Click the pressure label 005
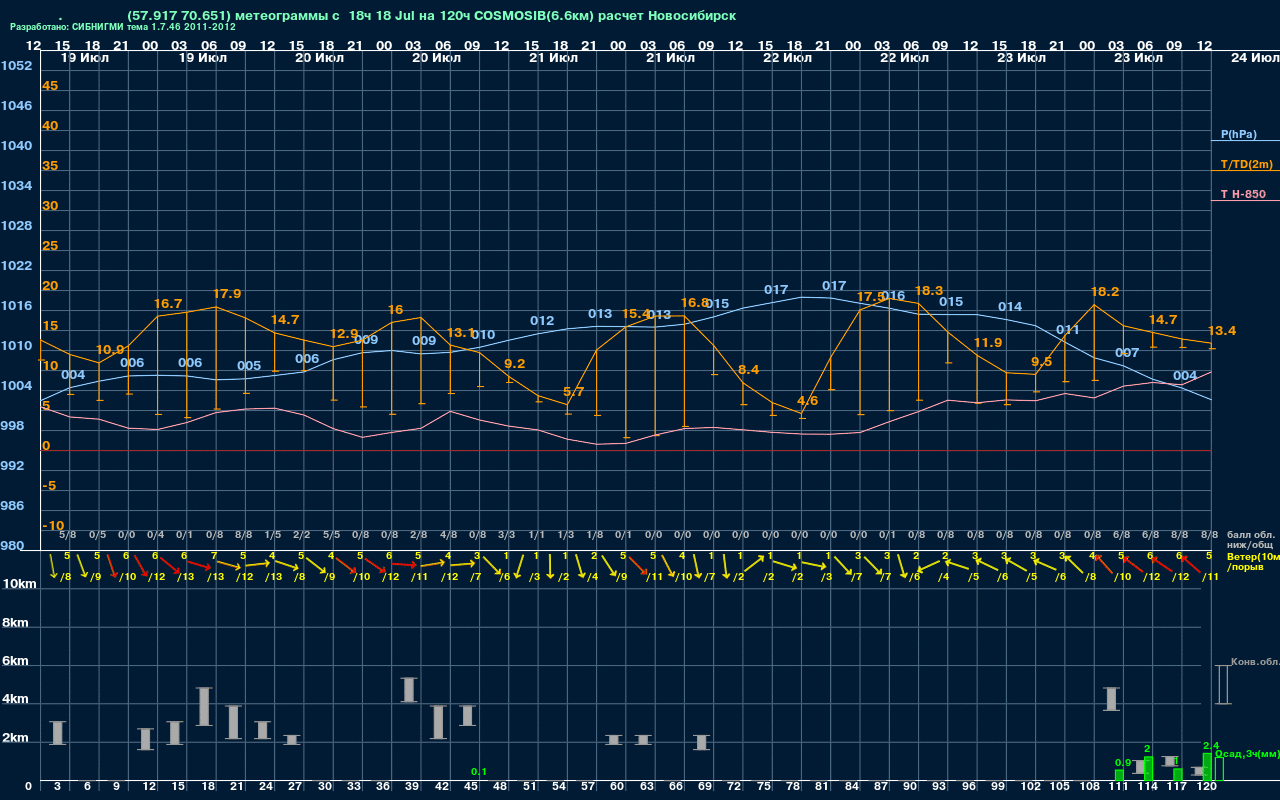The image size is (1280, 800). click(x=249, y=366)
